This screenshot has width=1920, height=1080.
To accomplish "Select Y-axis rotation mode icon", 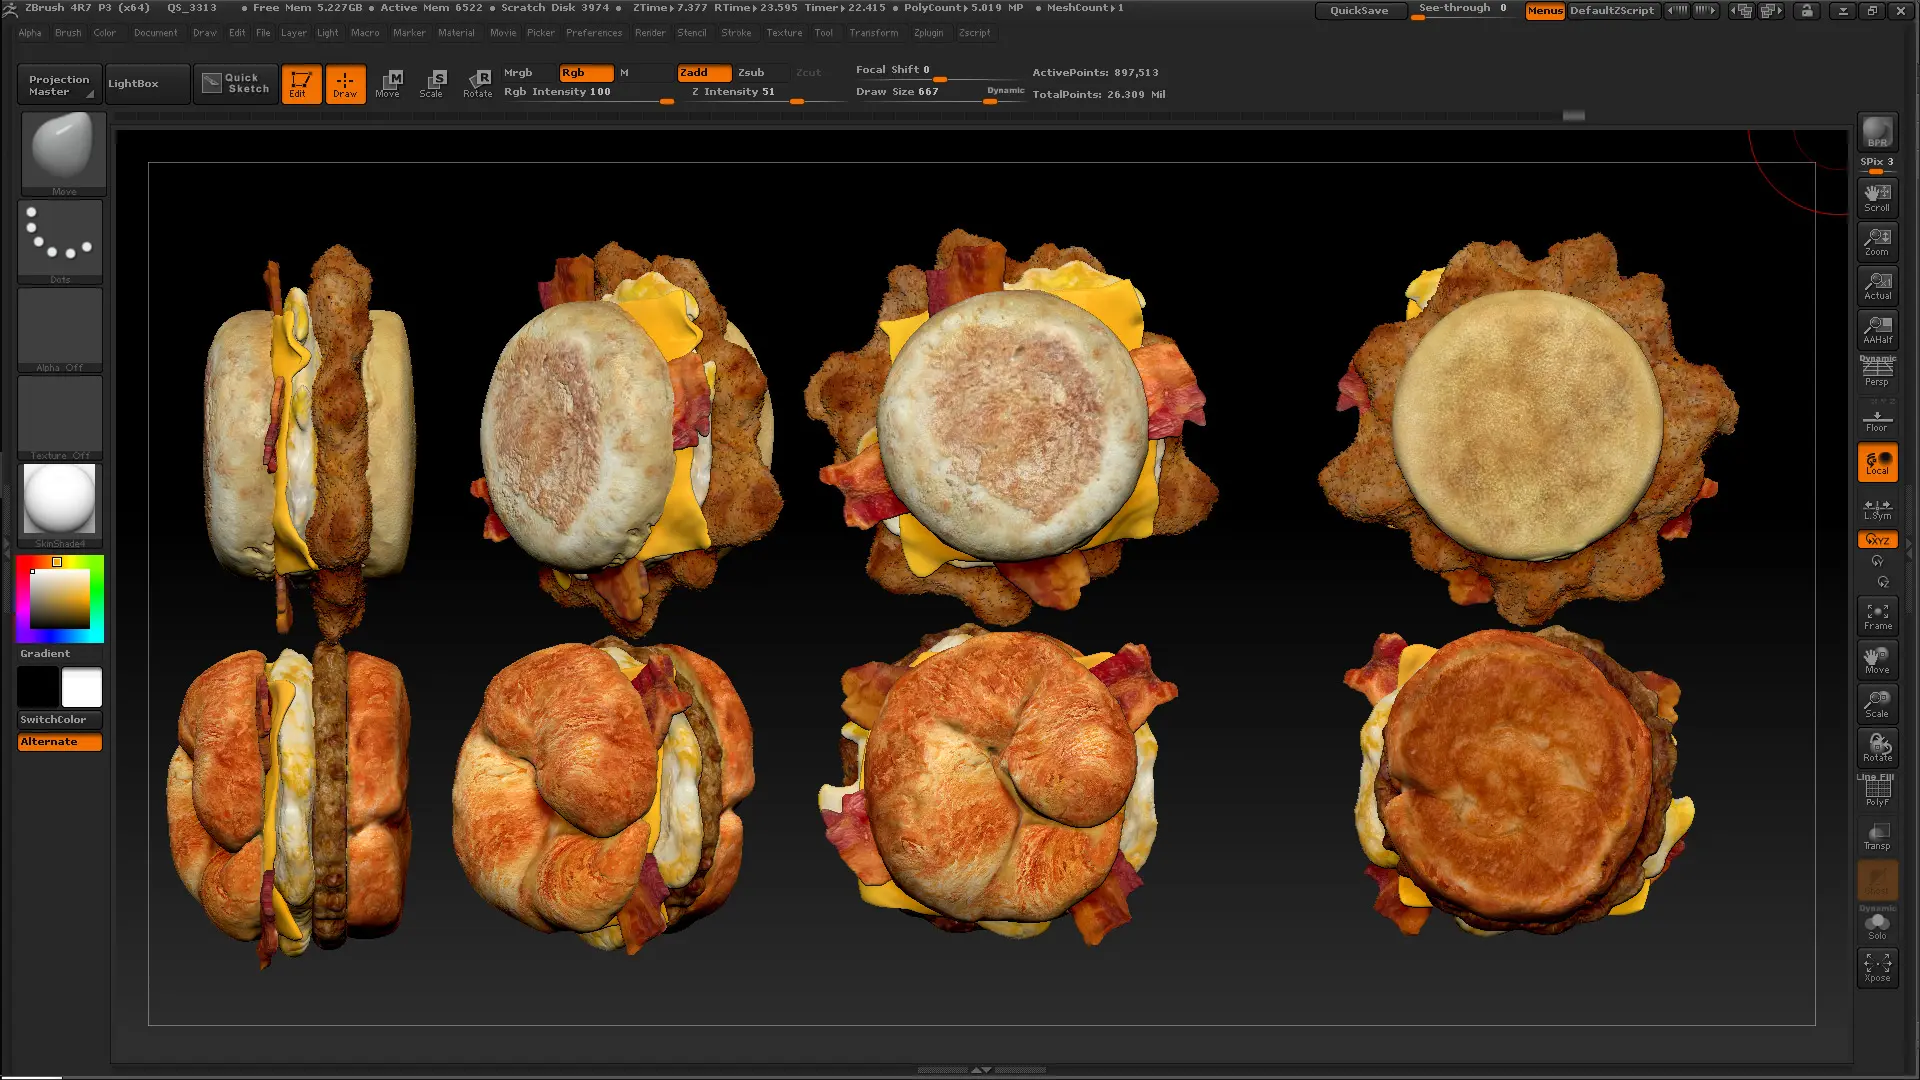I will (x=1877, y=561).
